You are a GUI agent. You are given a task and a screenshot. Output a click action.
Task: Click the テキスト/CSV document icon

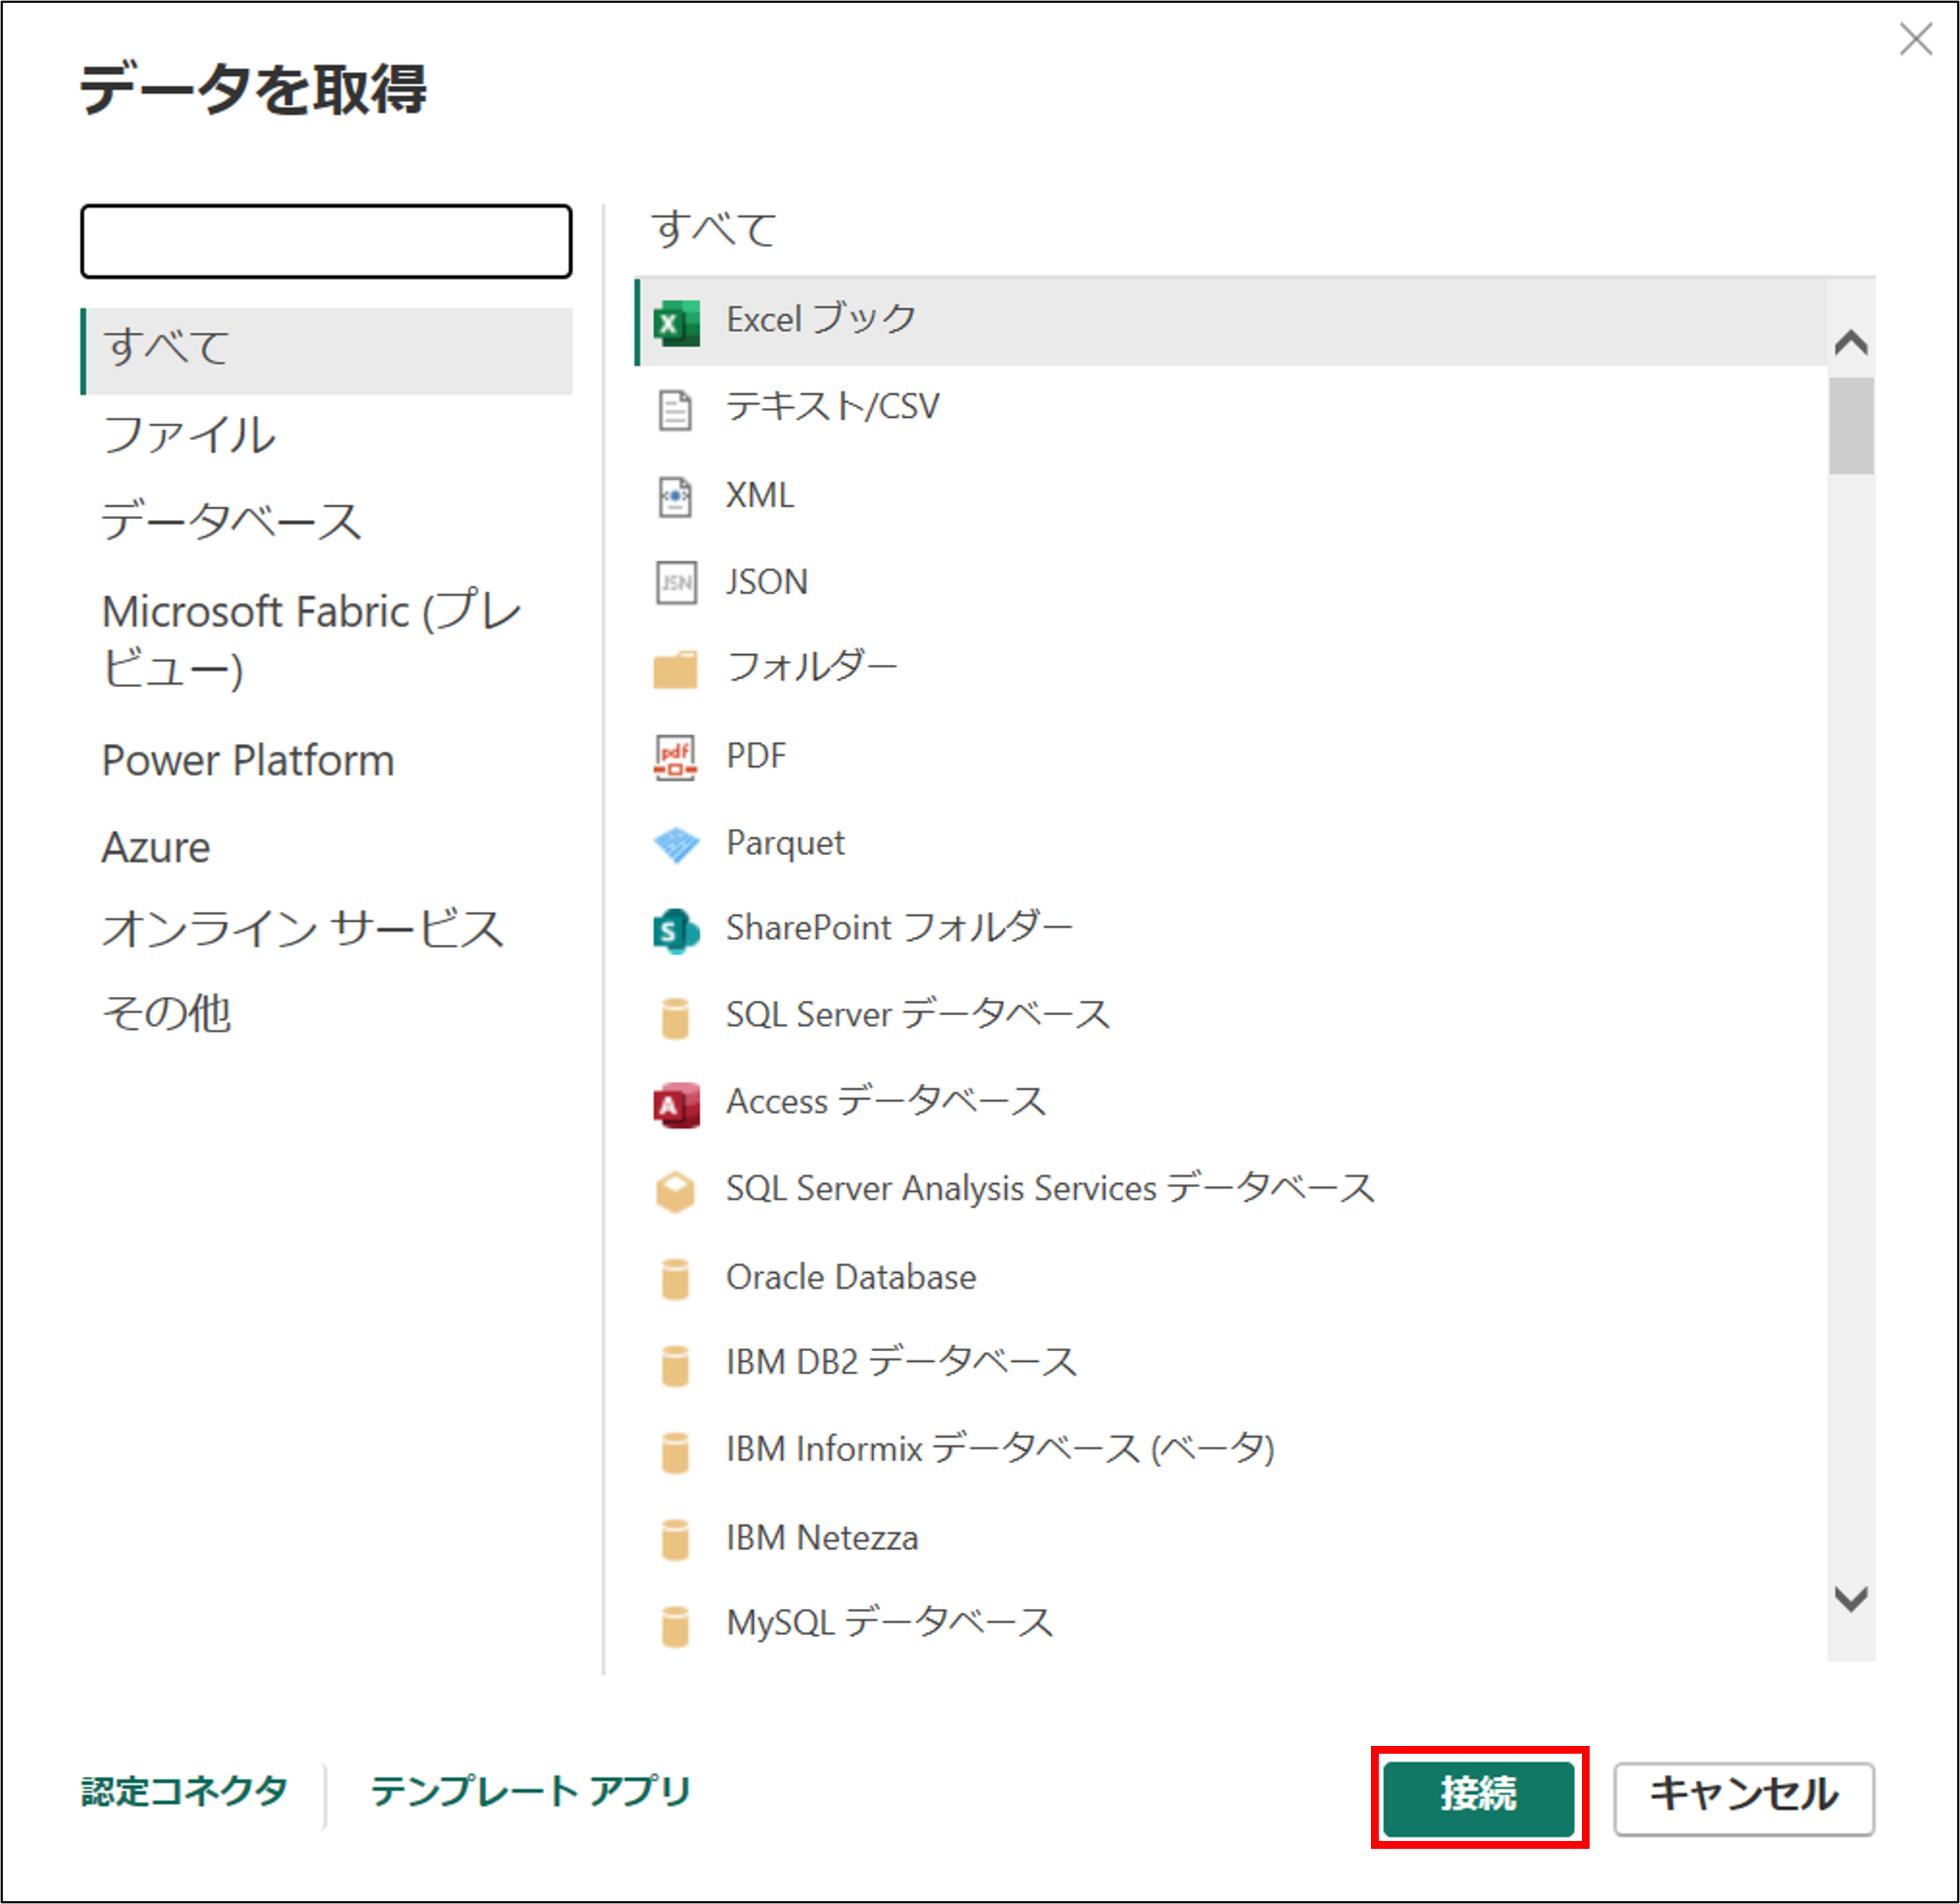point(675,410)
